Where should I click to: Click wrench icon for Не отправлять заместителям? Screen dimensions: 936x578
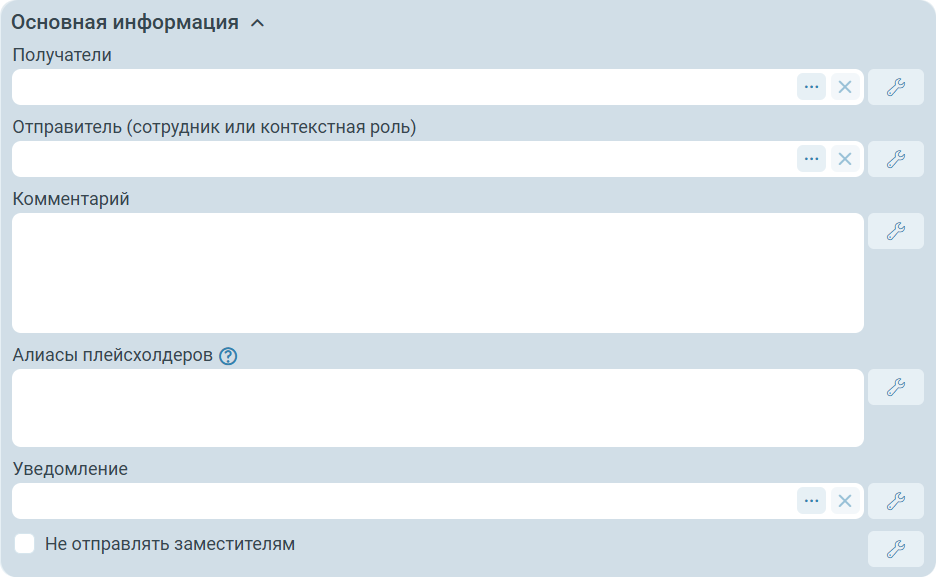click(895, 549)
